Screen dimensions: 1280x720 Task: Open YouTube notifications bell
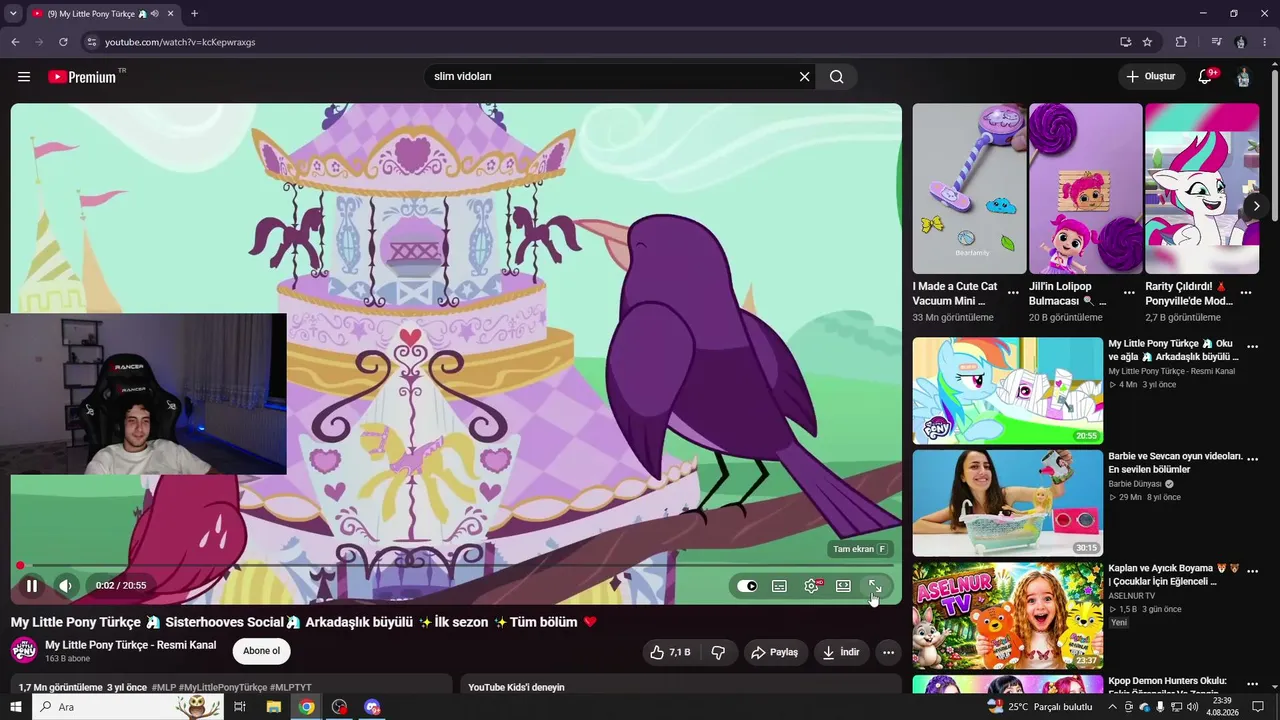pos(1205,77)
